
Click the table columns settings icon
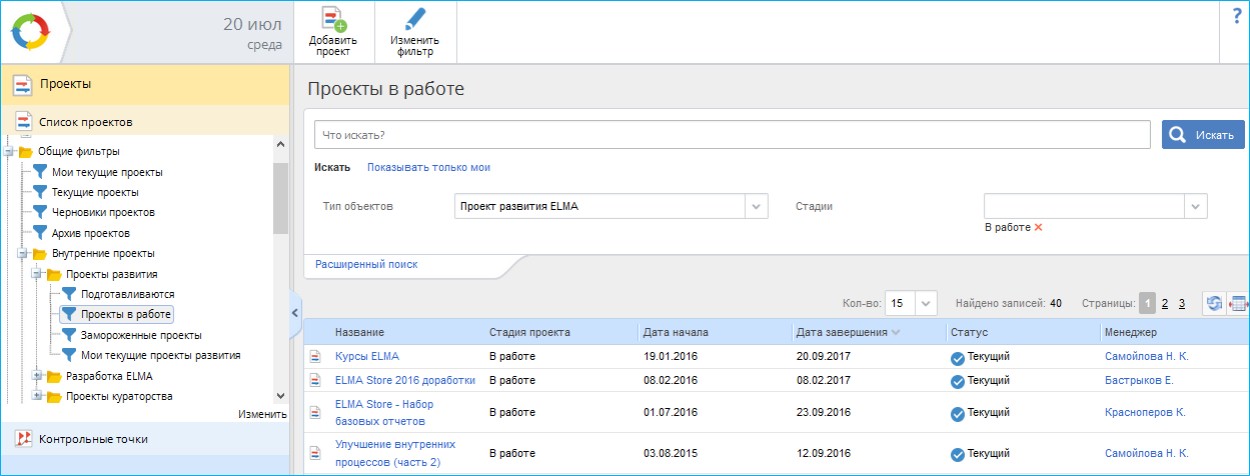pyautogui.click(x=1239, y=303)
